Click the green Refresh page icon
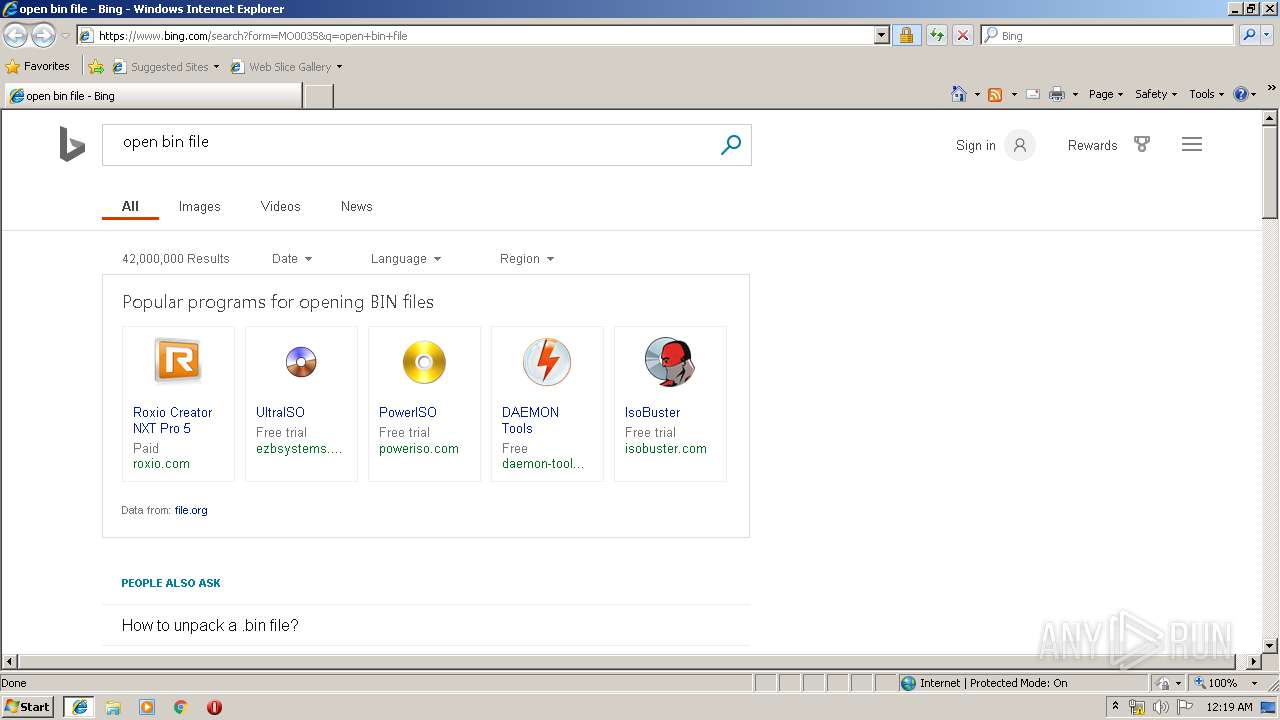Screen dimensions: 1280x720 point(936,35)
